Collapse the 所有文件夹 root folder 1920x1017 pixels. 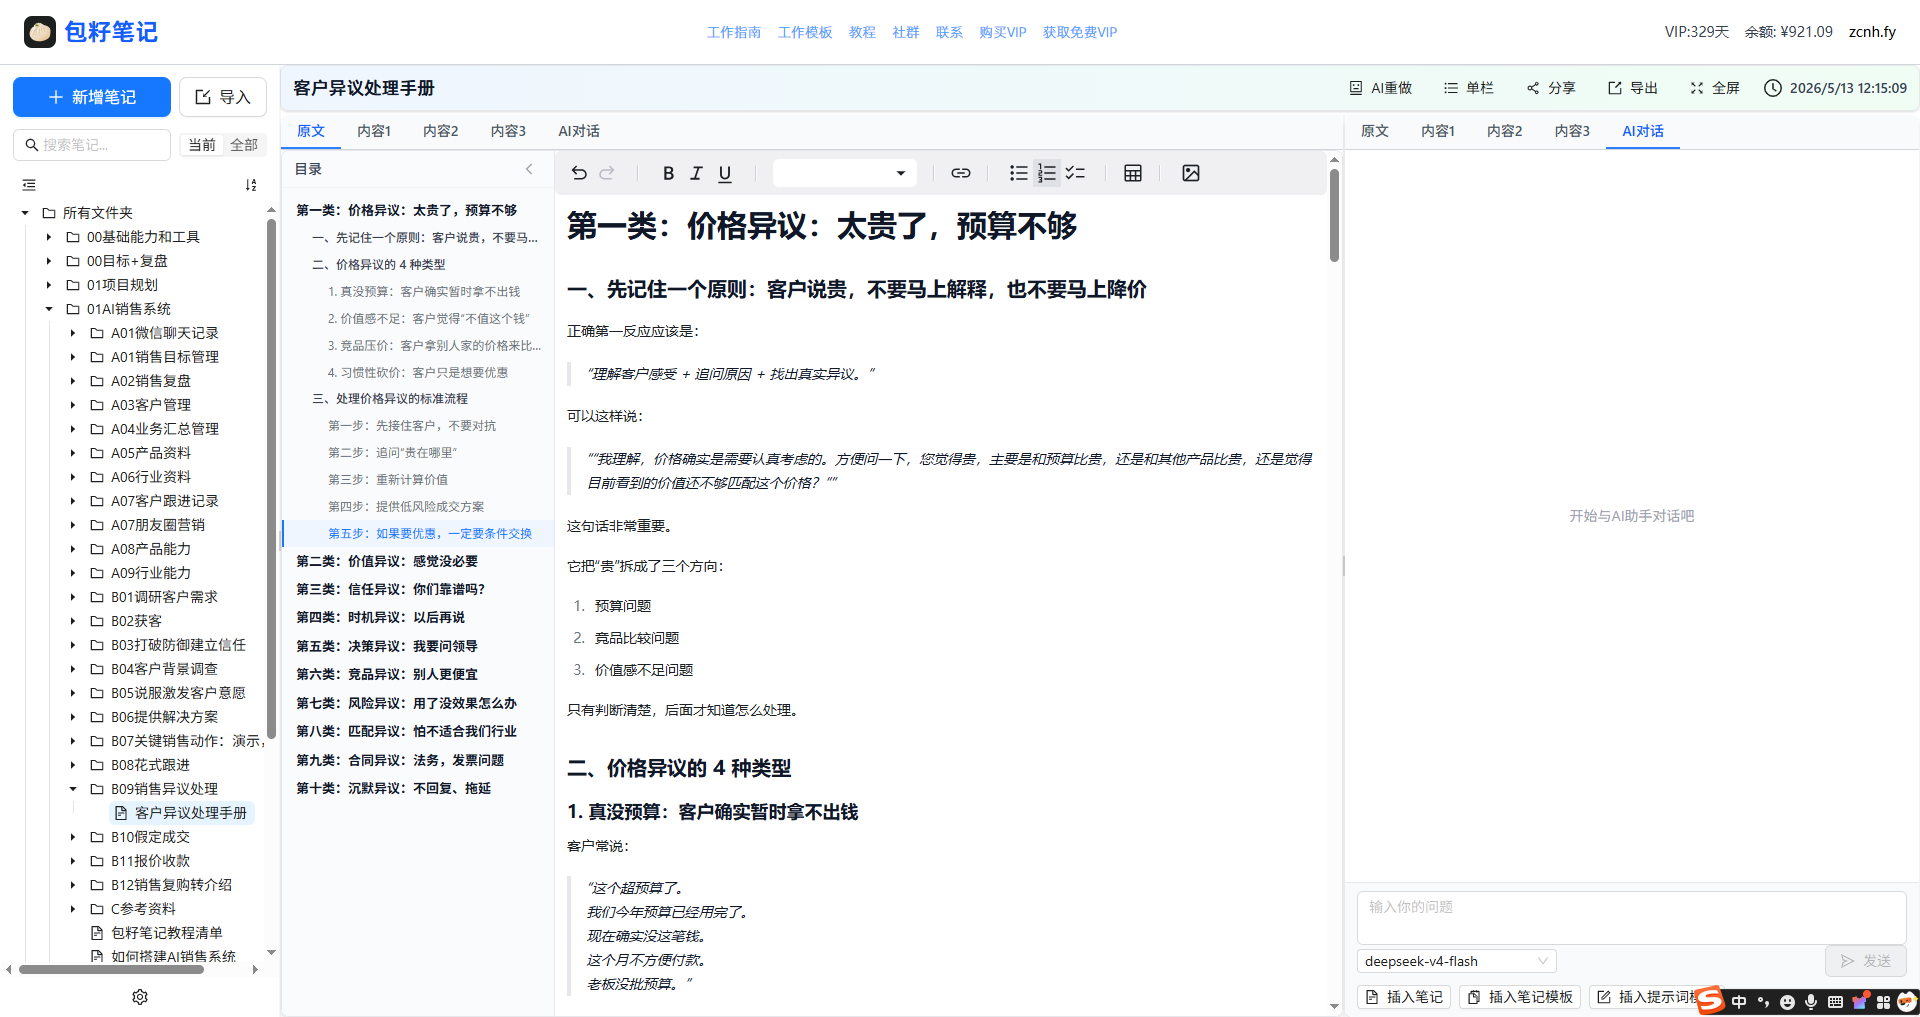(25, 213)
